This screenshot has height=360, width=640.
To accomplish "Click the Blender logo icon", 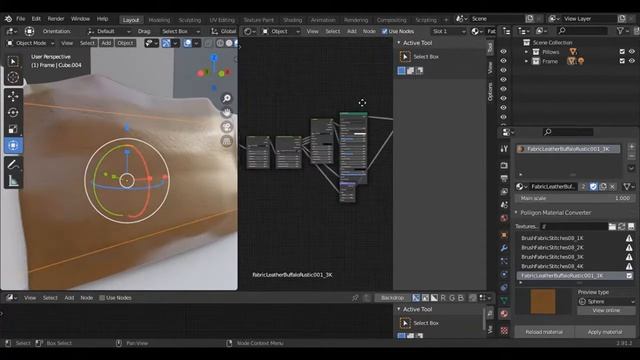I will (8, 19).
